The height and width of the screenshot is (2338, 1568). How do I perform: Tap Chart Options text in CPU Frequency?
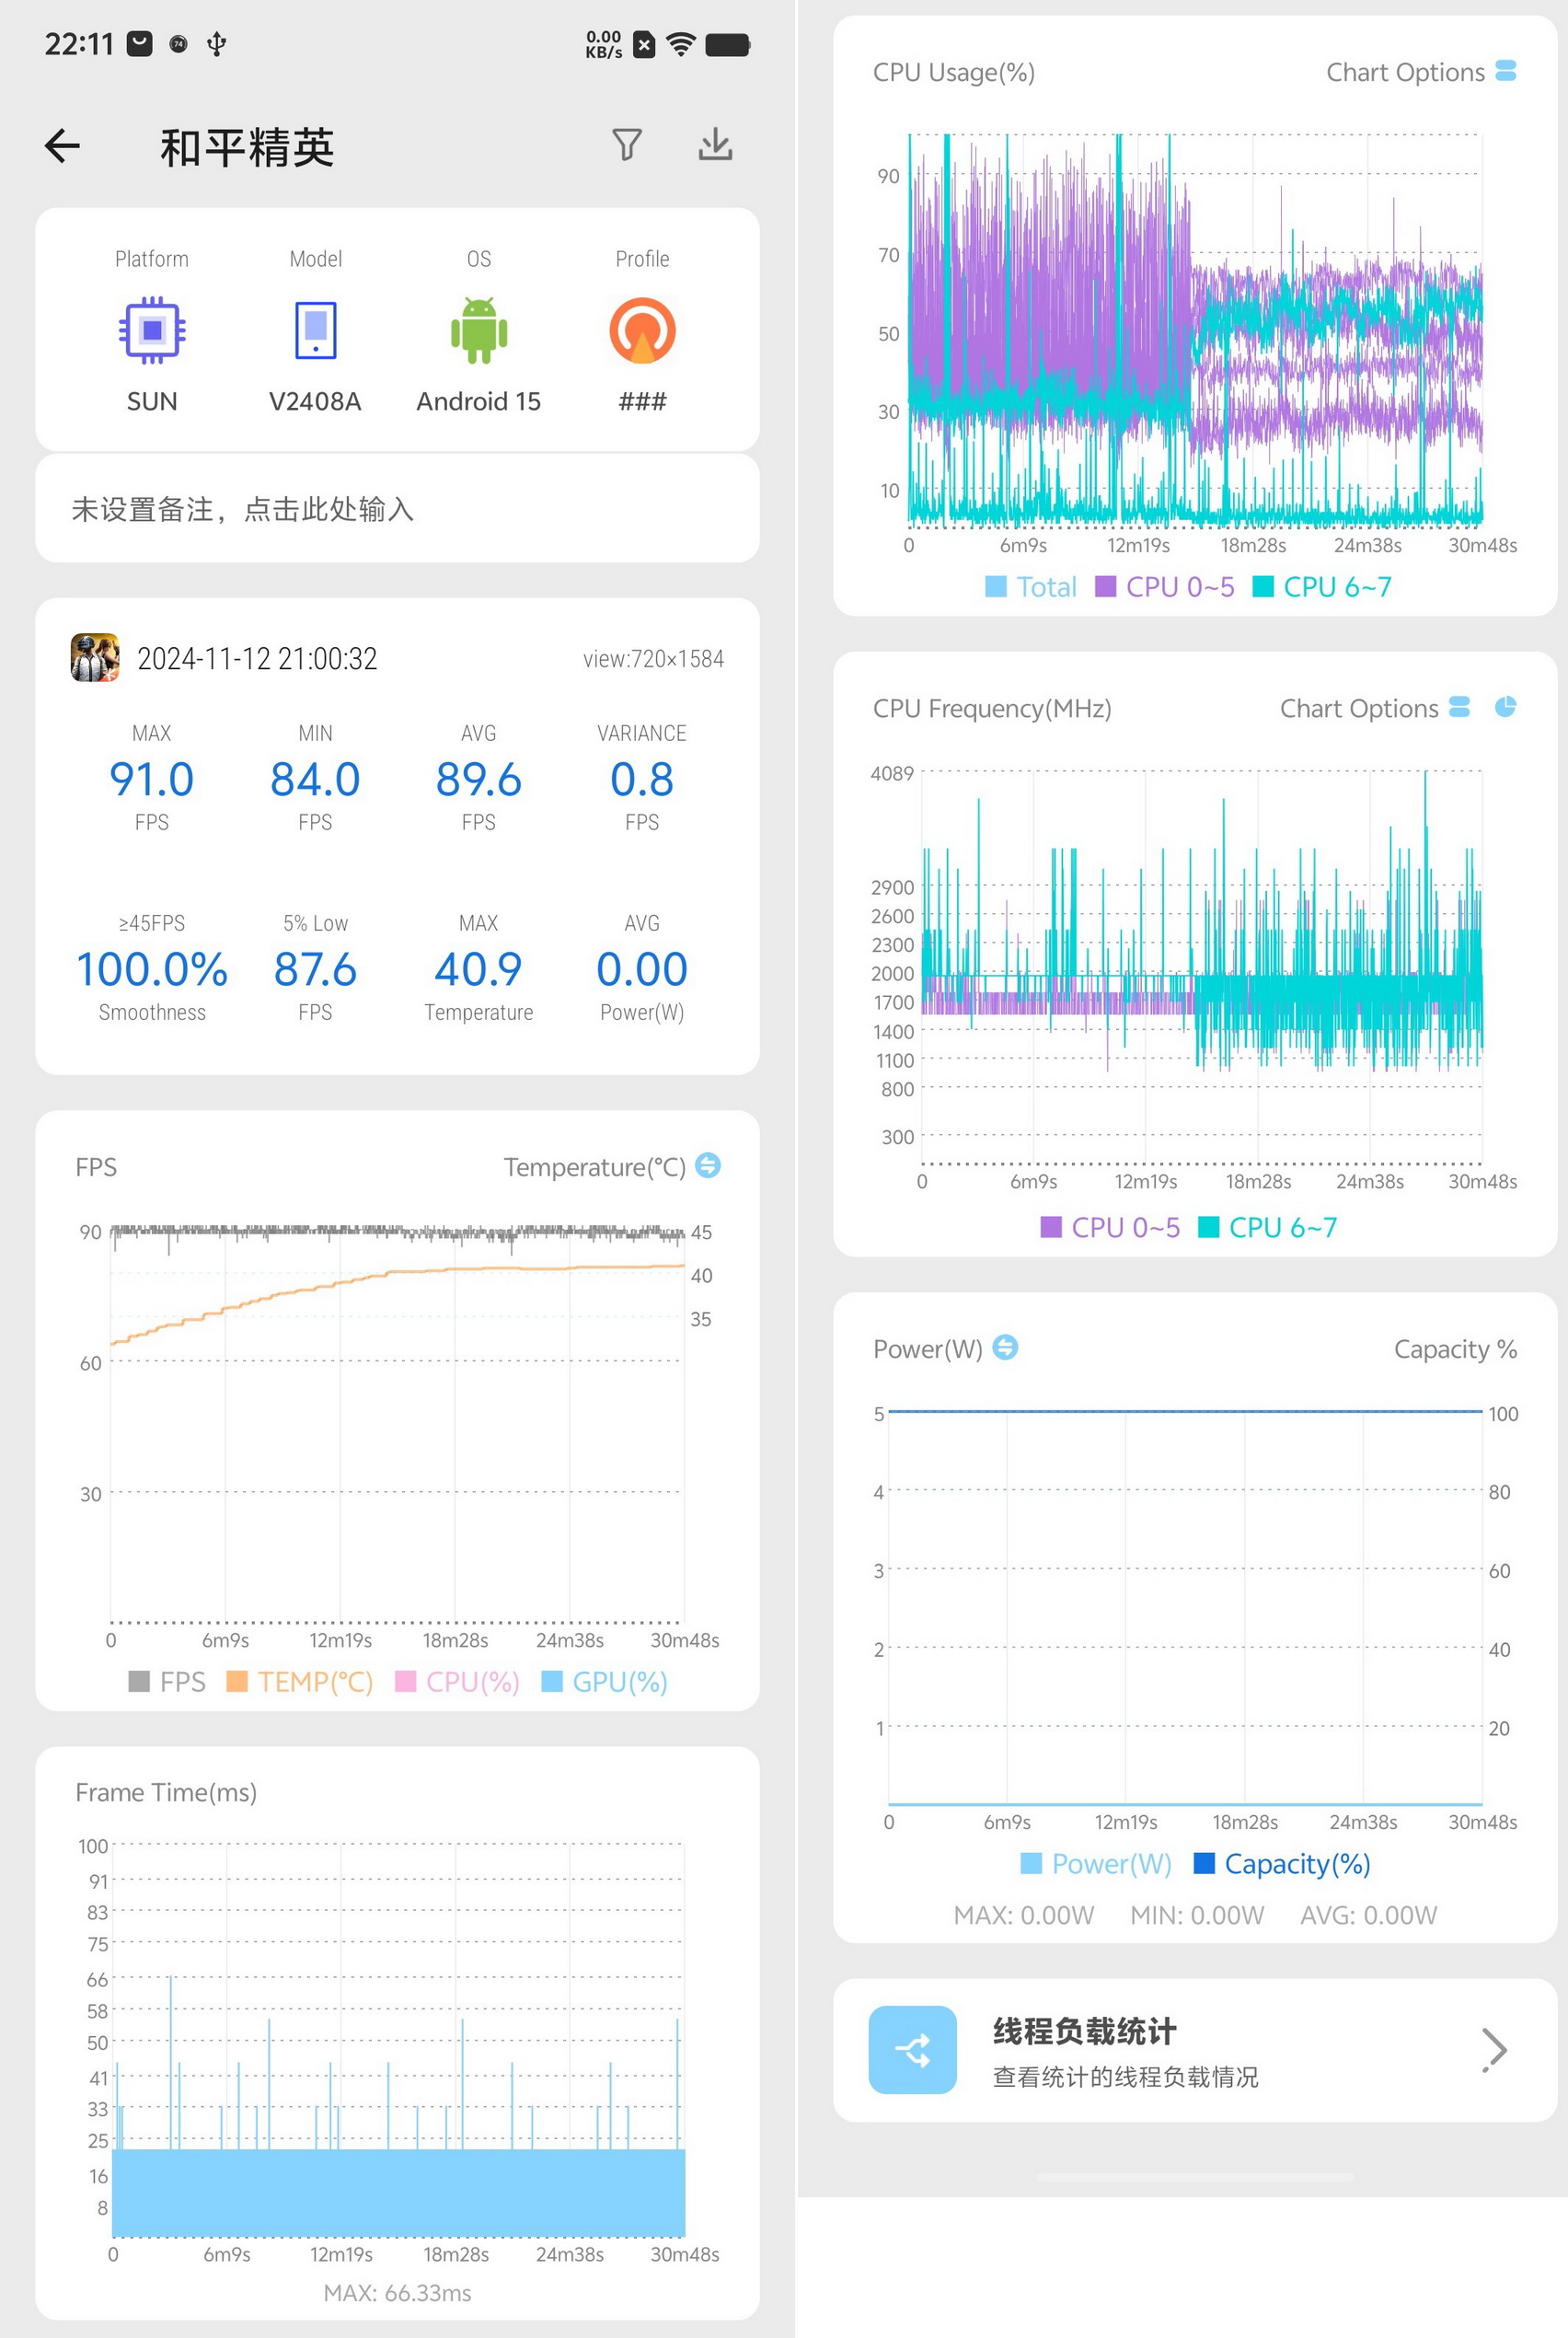(x=1359, y=708)
